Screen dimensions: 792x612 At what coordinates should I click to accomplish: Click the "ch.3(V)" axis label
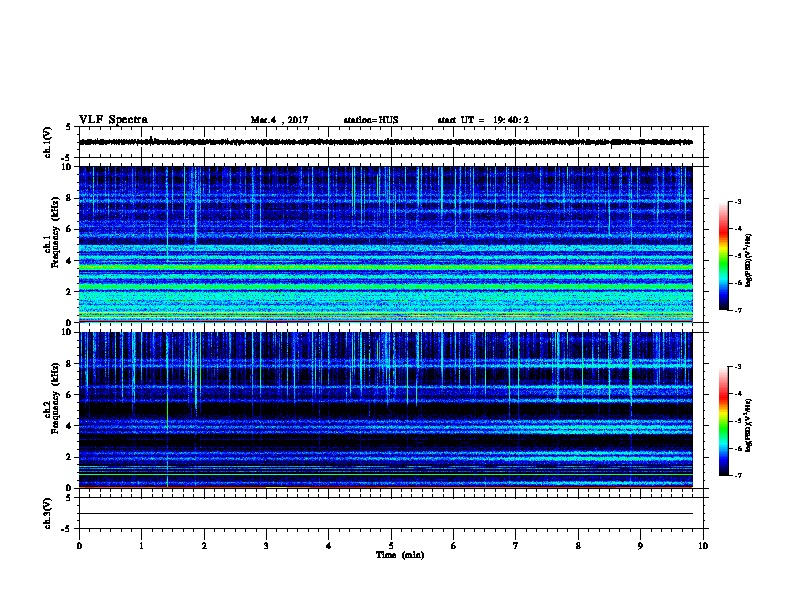[x=47, y=513]
